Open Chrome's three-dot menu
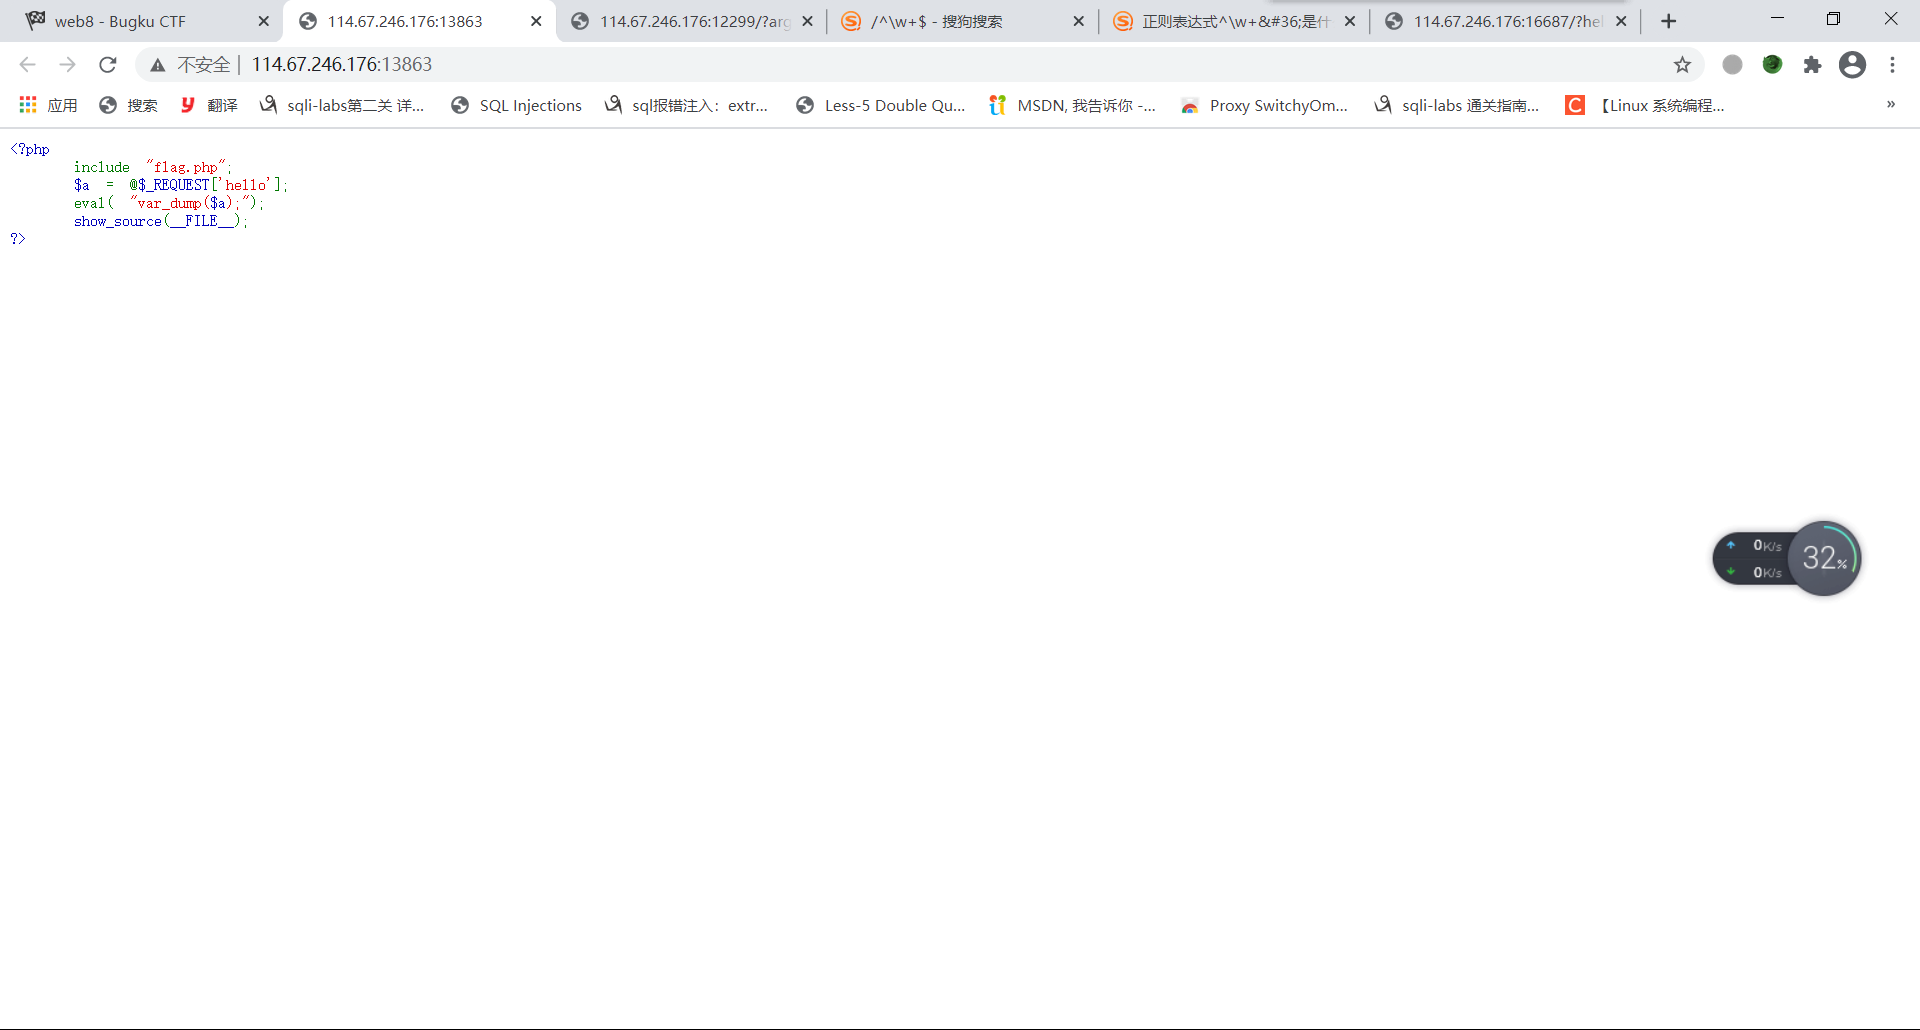 [x=1892, y=65]
